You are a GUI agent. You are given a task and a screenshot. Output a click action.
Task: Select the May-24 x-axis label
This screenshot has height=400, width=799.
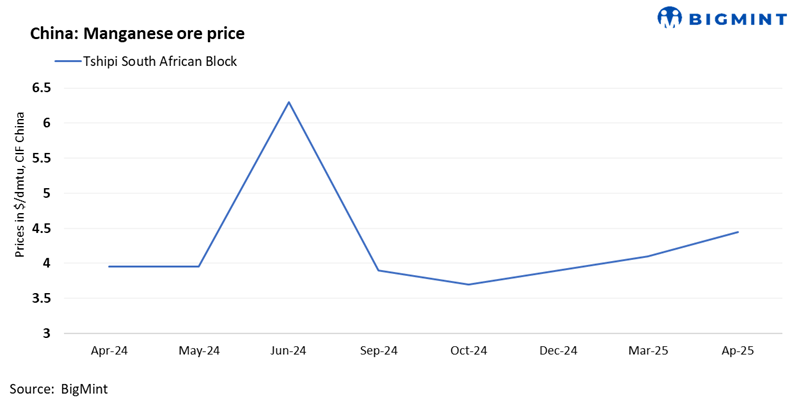[x=199, y=351]
